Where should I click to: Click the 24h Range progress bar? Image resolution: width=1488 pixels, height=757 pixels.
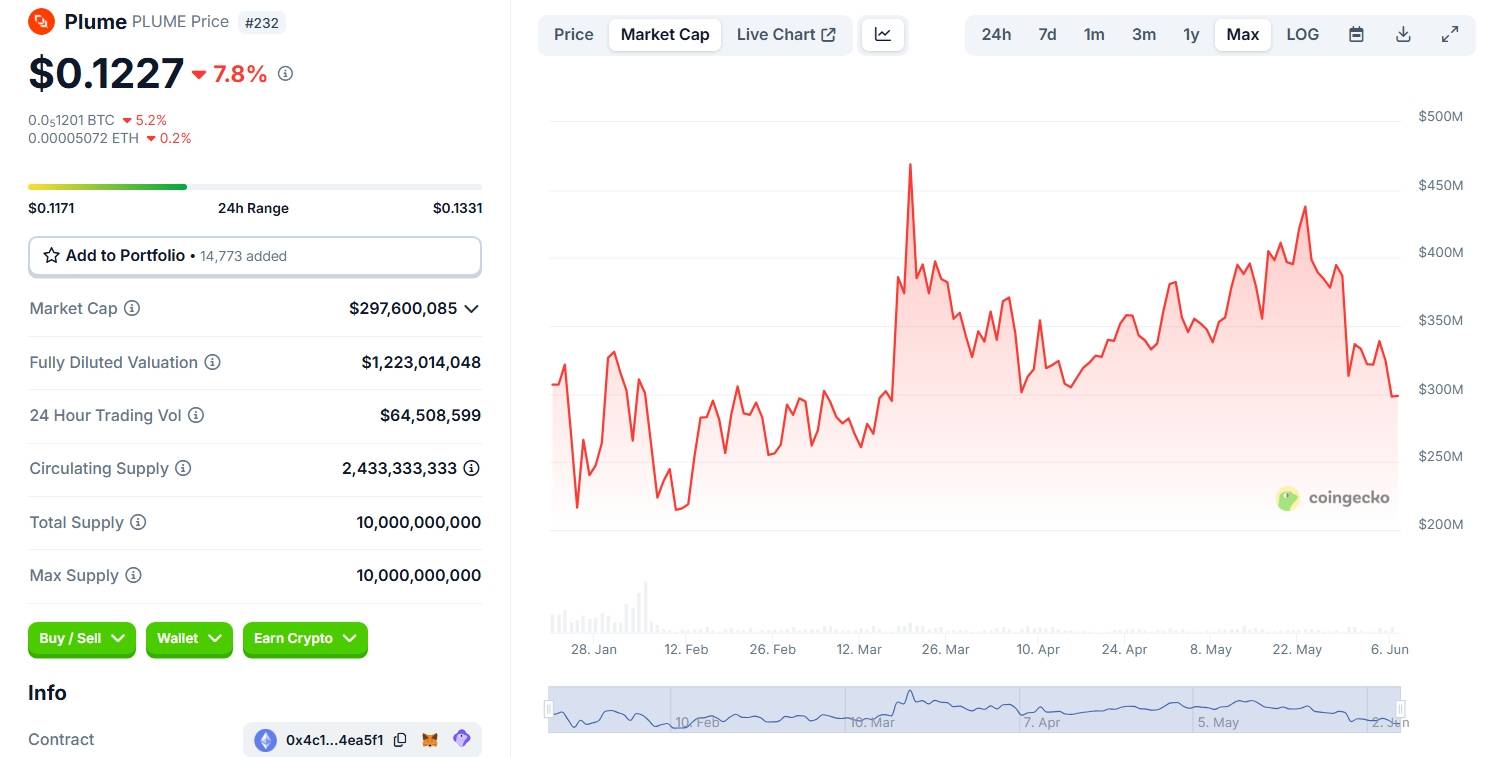point(255,187)
